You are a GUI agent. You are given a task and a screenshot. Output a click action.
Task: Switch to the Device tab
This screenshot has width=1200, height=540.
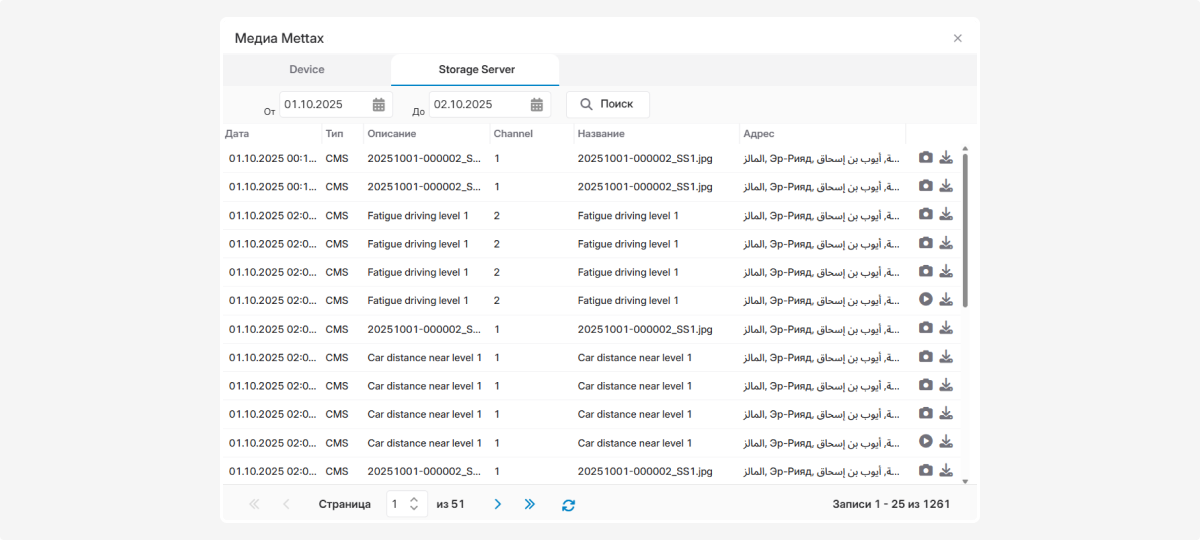click(307, 70)
